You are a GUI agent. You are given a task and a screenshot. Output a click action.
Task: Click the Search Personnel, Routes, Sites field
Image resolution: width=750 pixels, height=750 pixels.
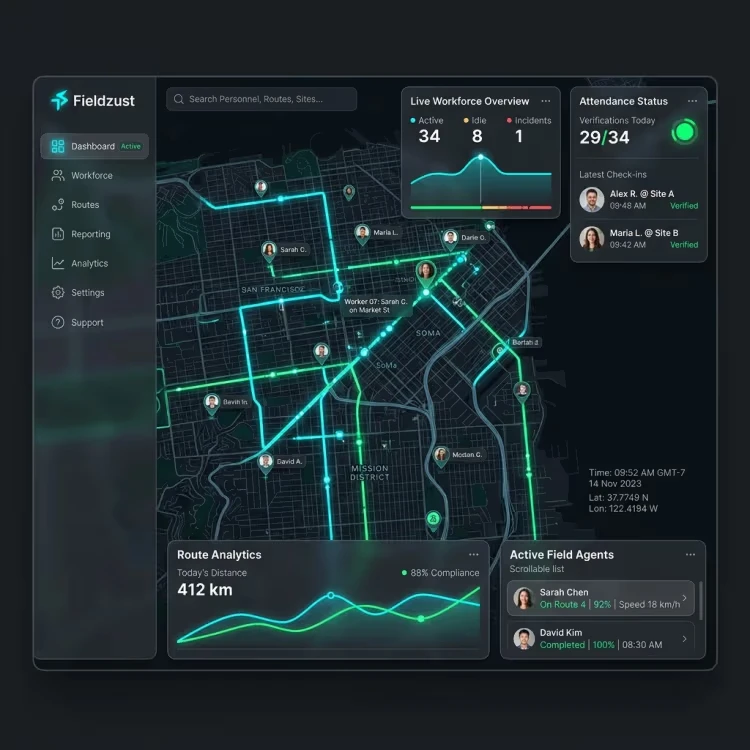click(x=262, y=99)
